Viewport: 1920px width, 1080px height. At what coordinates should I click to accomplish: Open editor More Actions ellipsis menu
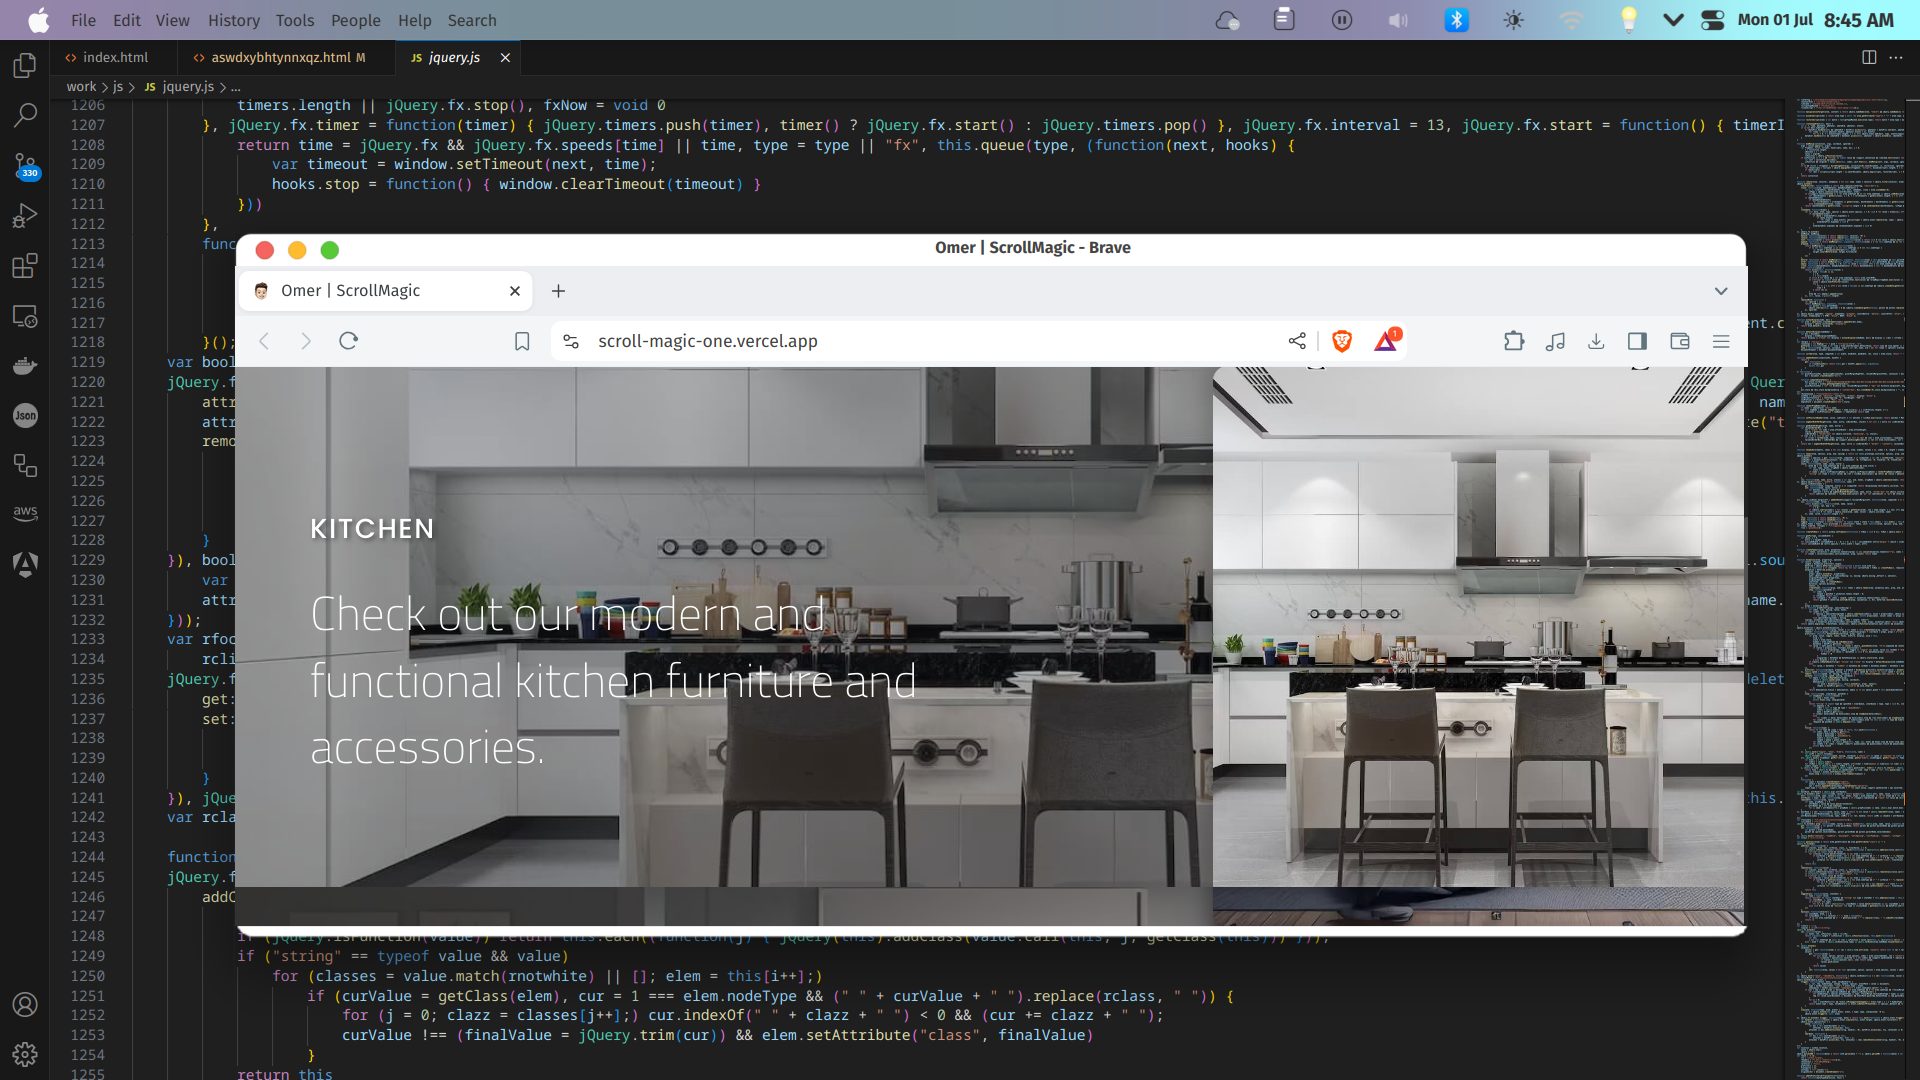1896,57
